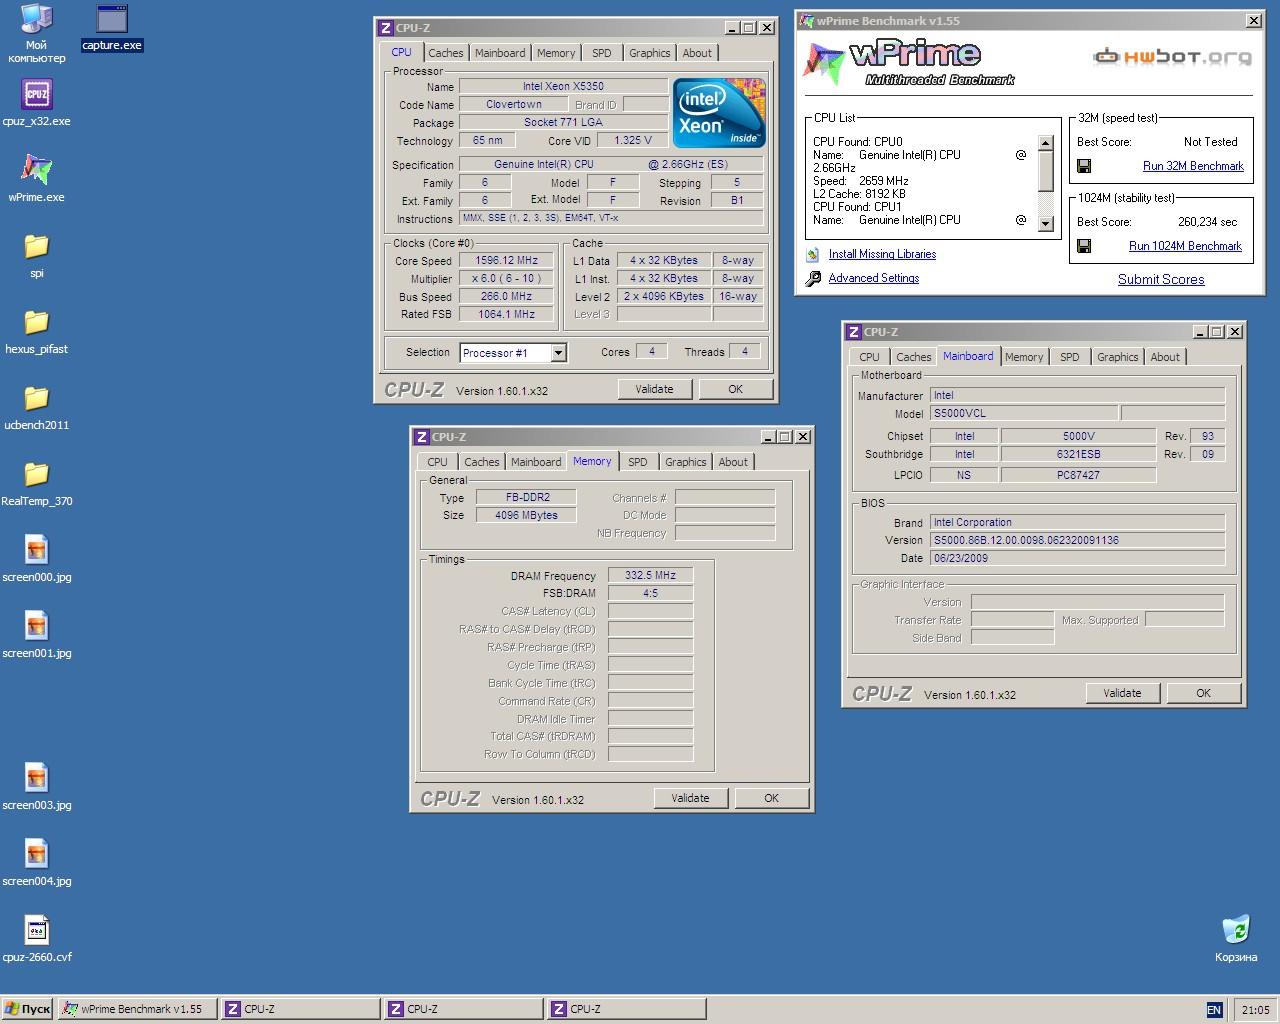This screenshot has height=1024, width=1280.
Task: Click Validate in Mainboard window
Action: coord(1122,693)
